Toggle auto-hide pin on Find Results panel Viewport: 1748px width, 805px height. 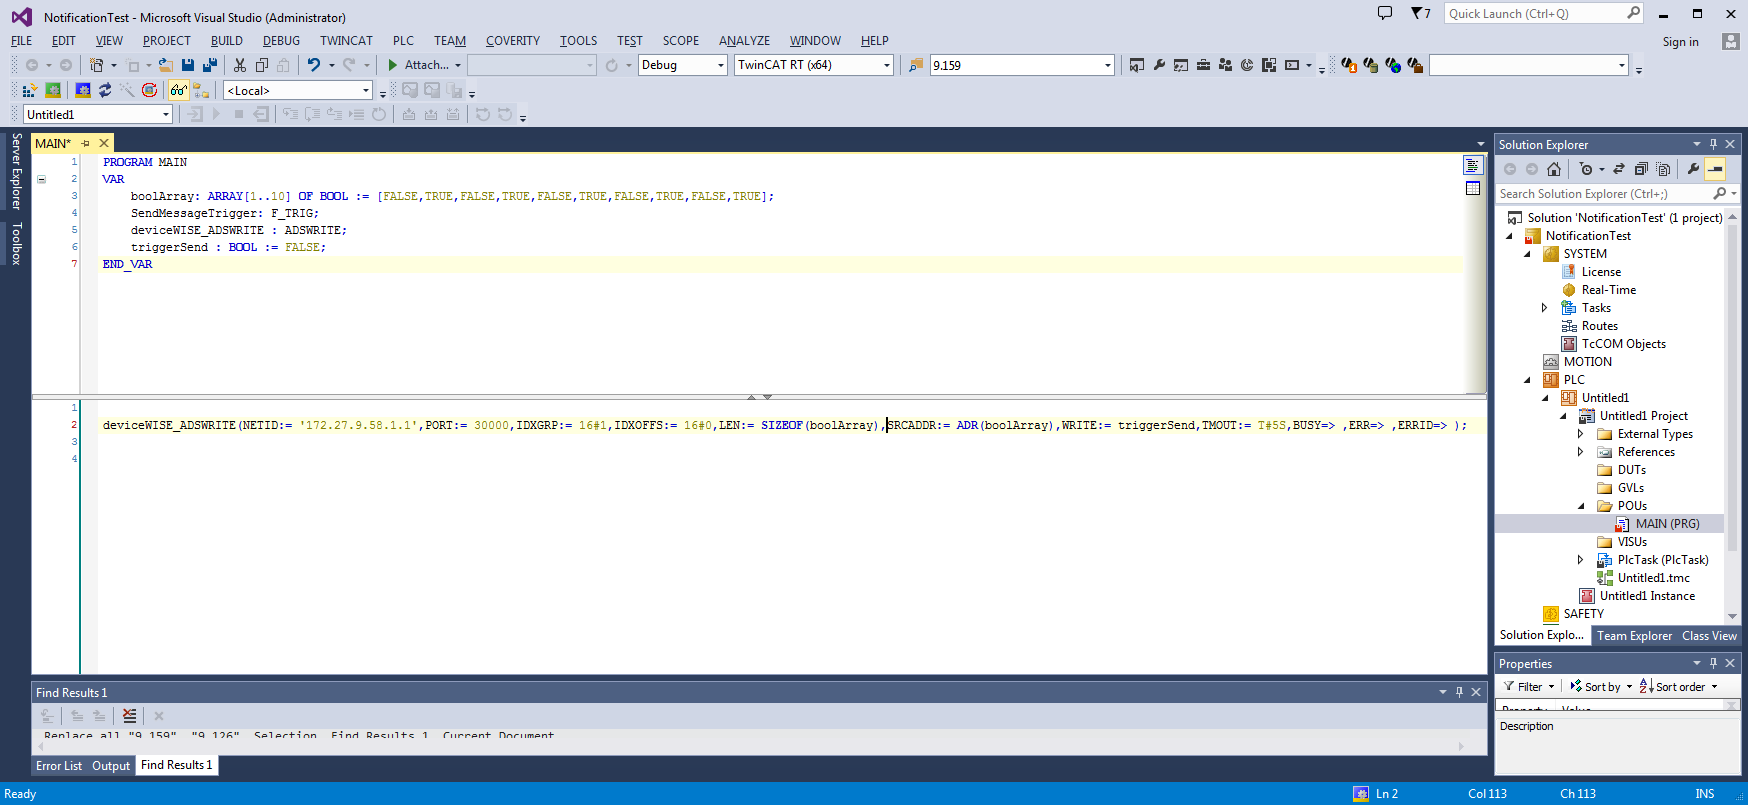(1459, 692)
